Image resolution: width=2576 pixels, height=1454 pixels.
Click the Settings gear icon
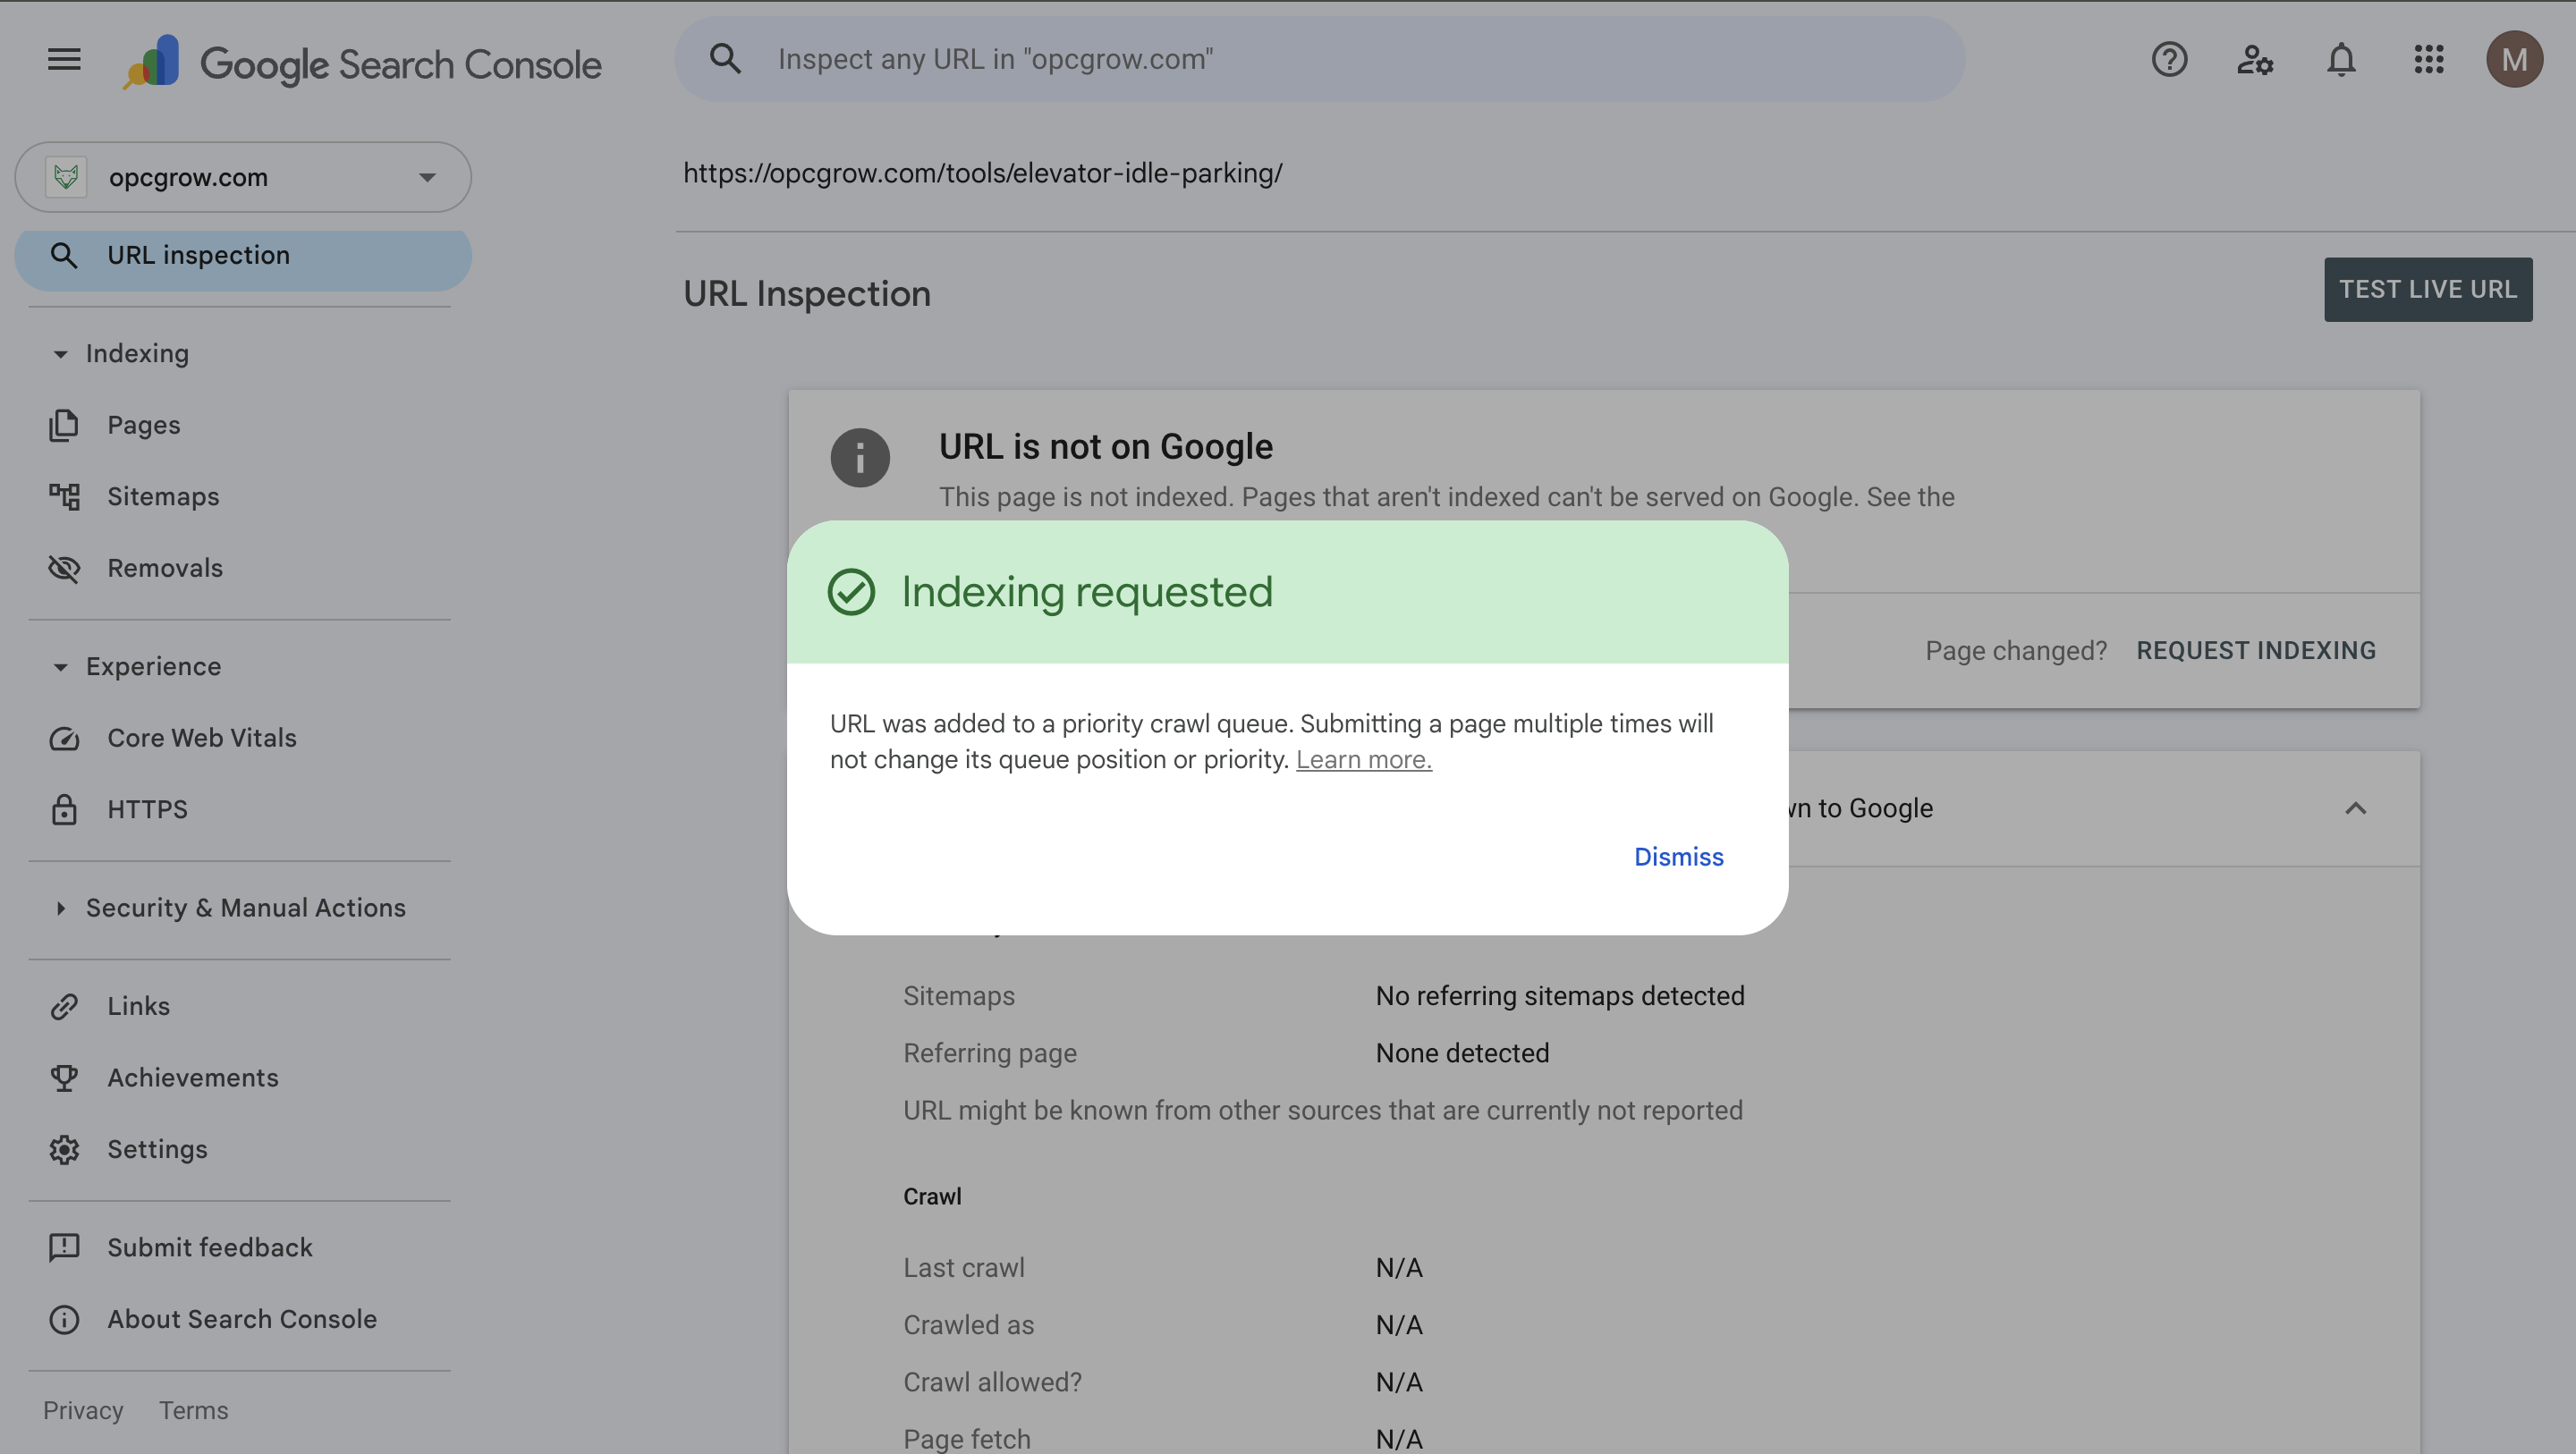tap(64, 1149)
